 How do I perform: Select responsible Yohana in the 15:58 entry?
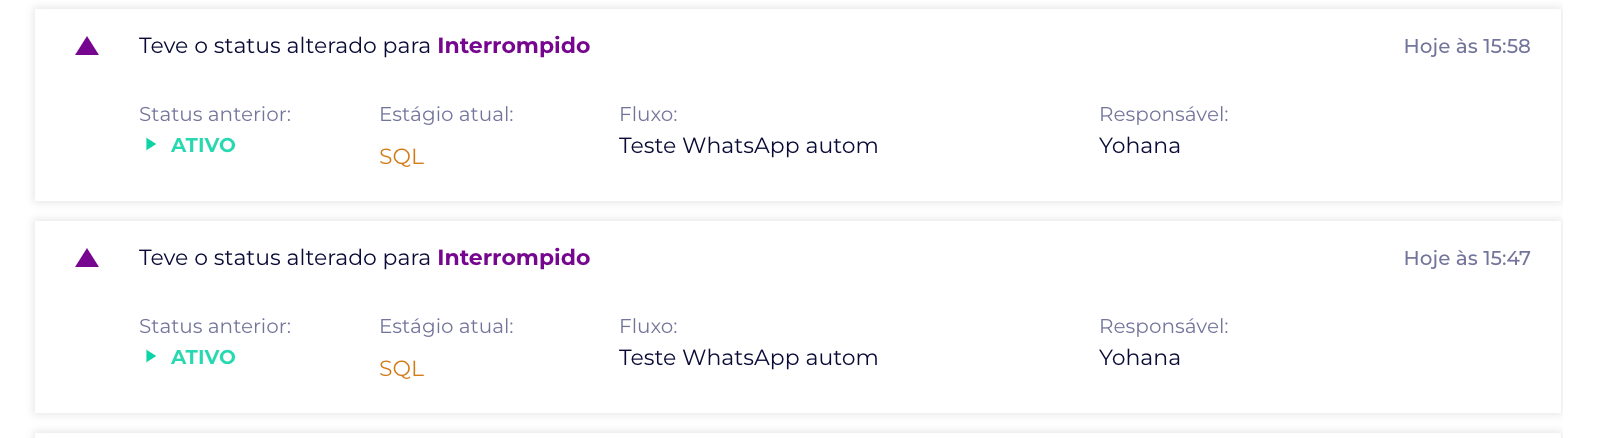(x=1139, y=146)
